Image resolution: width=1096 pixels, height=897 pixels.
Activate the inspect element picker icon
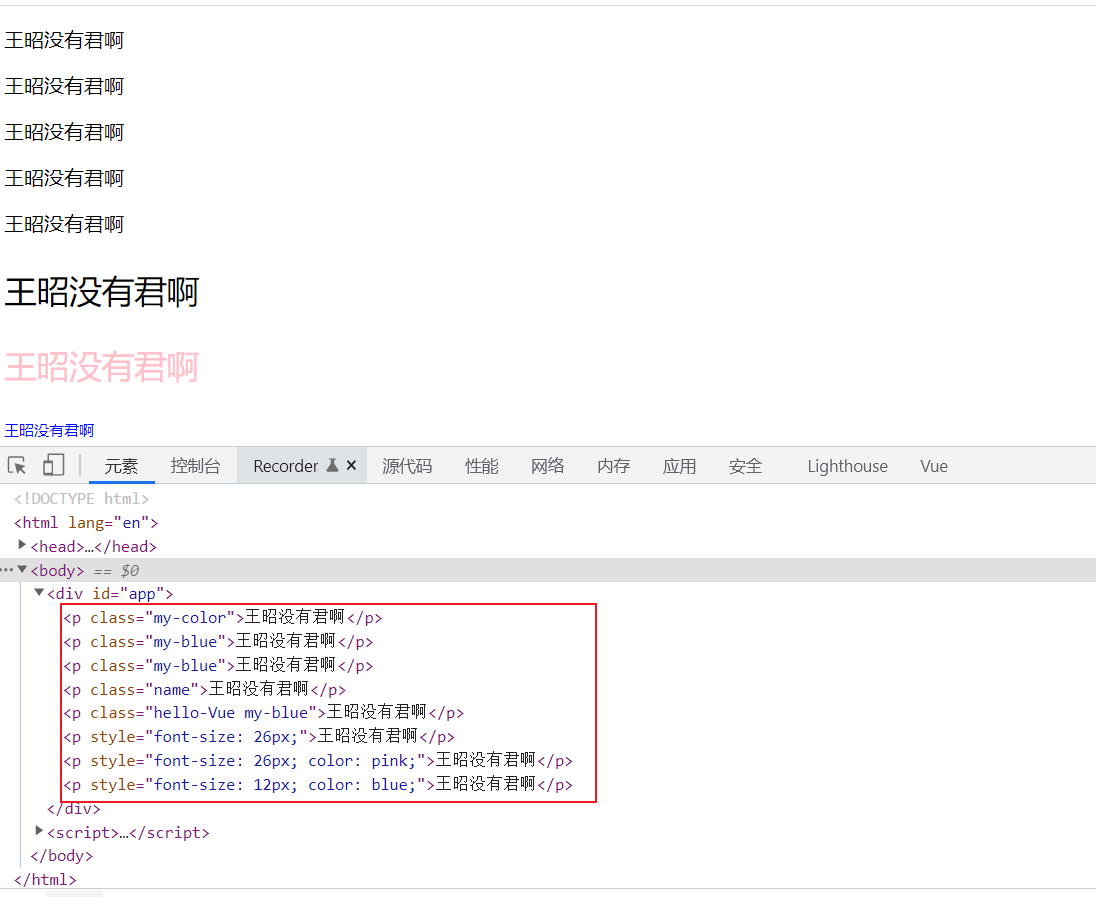[x=17, y=466]
